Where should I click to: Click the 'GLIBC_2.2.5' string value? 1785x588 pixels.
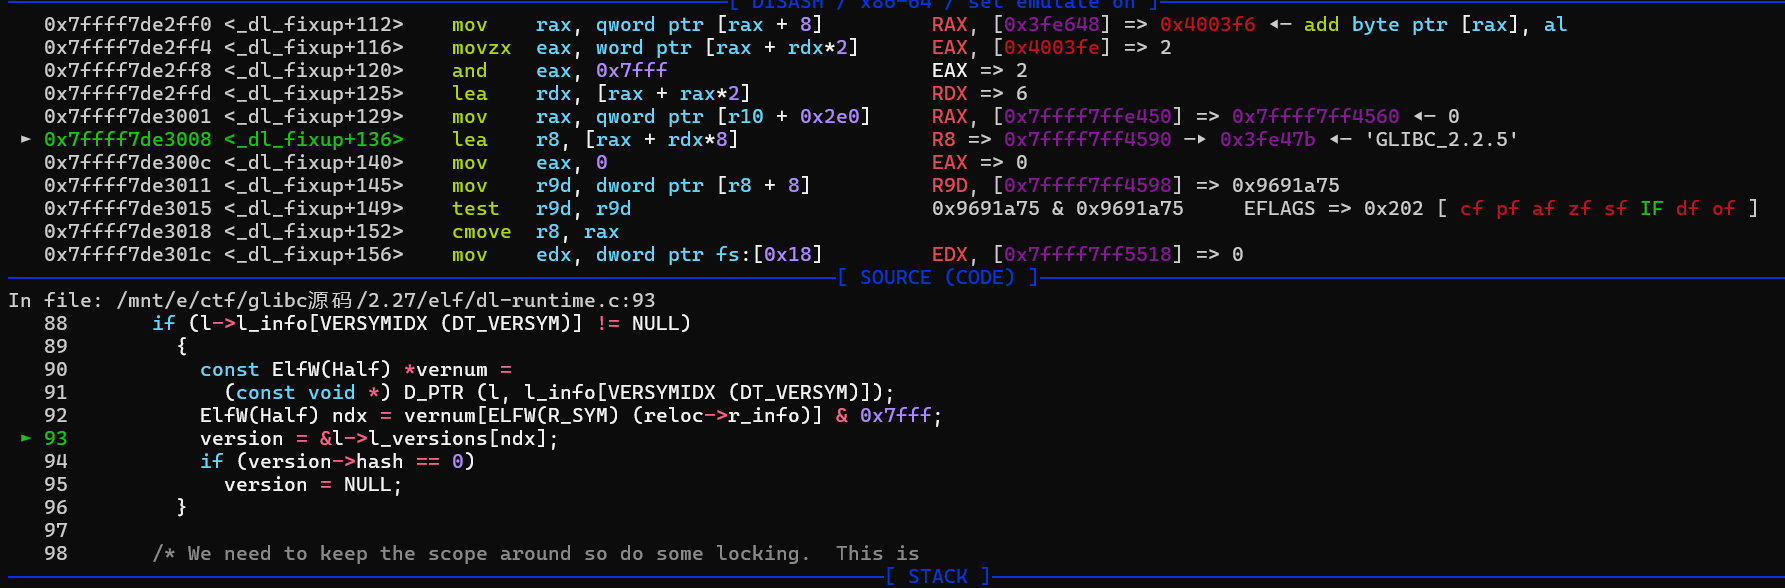point(1441,139)
